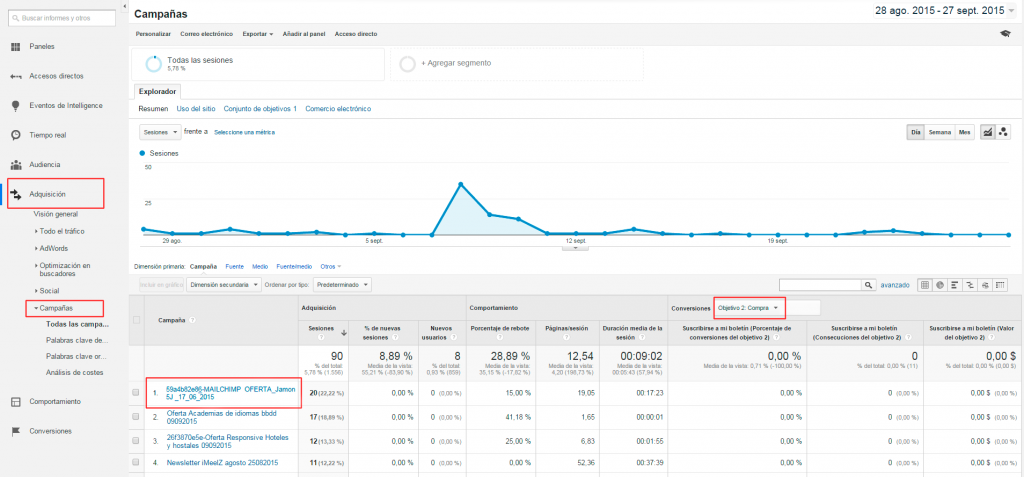This screenshot has height=477, width=1024.
Task: Click help icon next to Campaña header
Action: coord(195,320)
